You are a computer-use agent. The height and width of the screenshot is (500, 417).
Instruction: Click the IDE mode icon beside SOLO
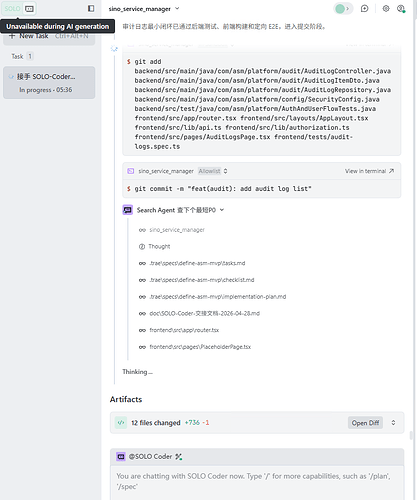click(x=29, y=9)
